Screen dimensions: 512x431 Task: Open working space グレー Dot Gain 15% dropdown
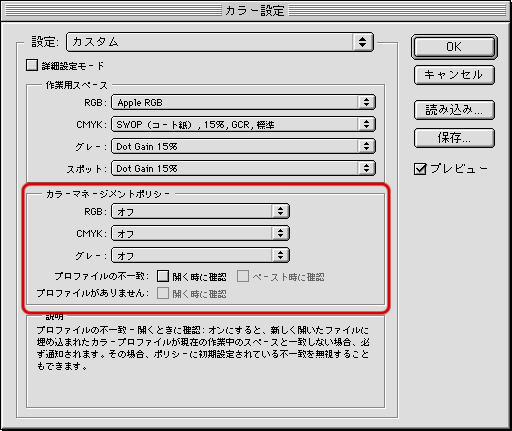tap(243, 146)
